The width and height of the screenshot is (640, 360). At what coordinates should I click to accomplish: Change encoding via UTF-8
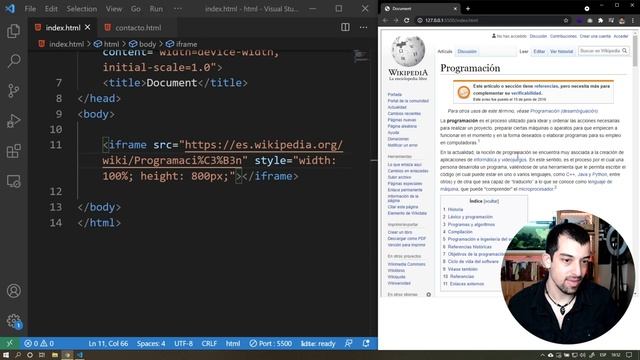[183, 343]
